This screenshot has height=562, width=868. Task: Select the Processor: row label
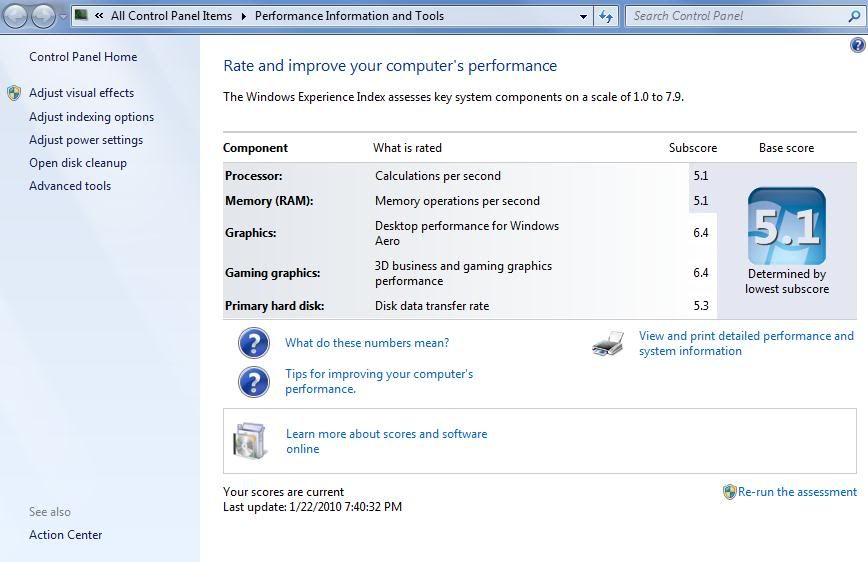click(254, 176)
